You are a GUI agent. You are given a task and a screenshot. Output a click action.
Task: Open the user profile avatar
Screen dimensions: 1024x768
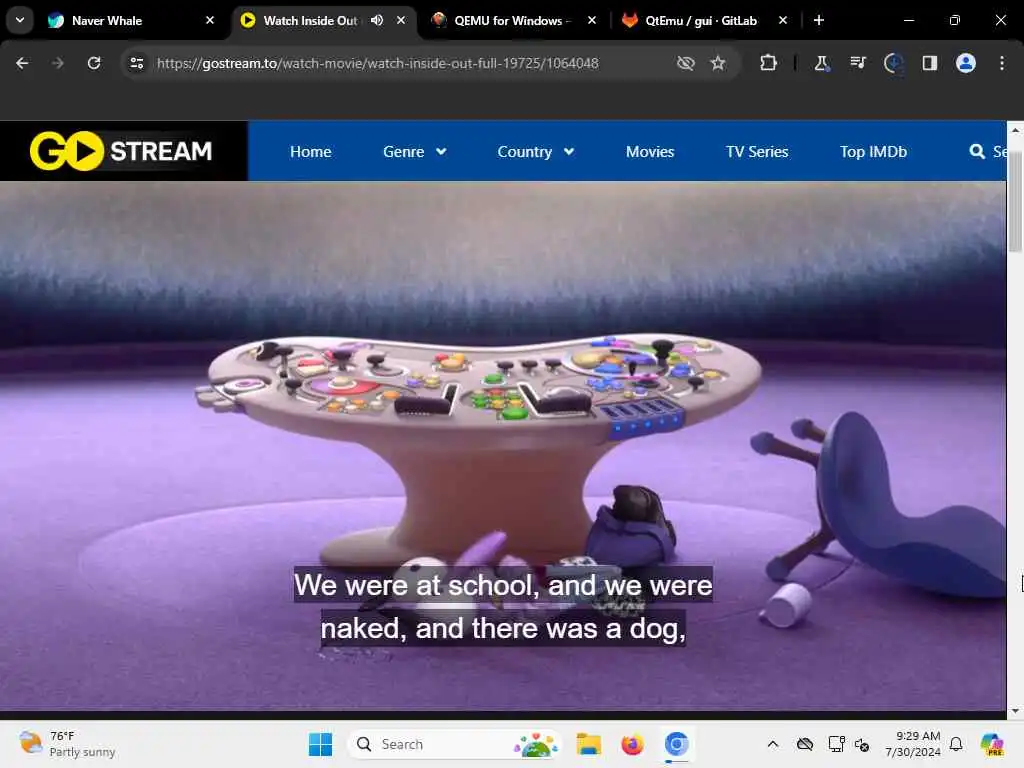tap(966, 63)
